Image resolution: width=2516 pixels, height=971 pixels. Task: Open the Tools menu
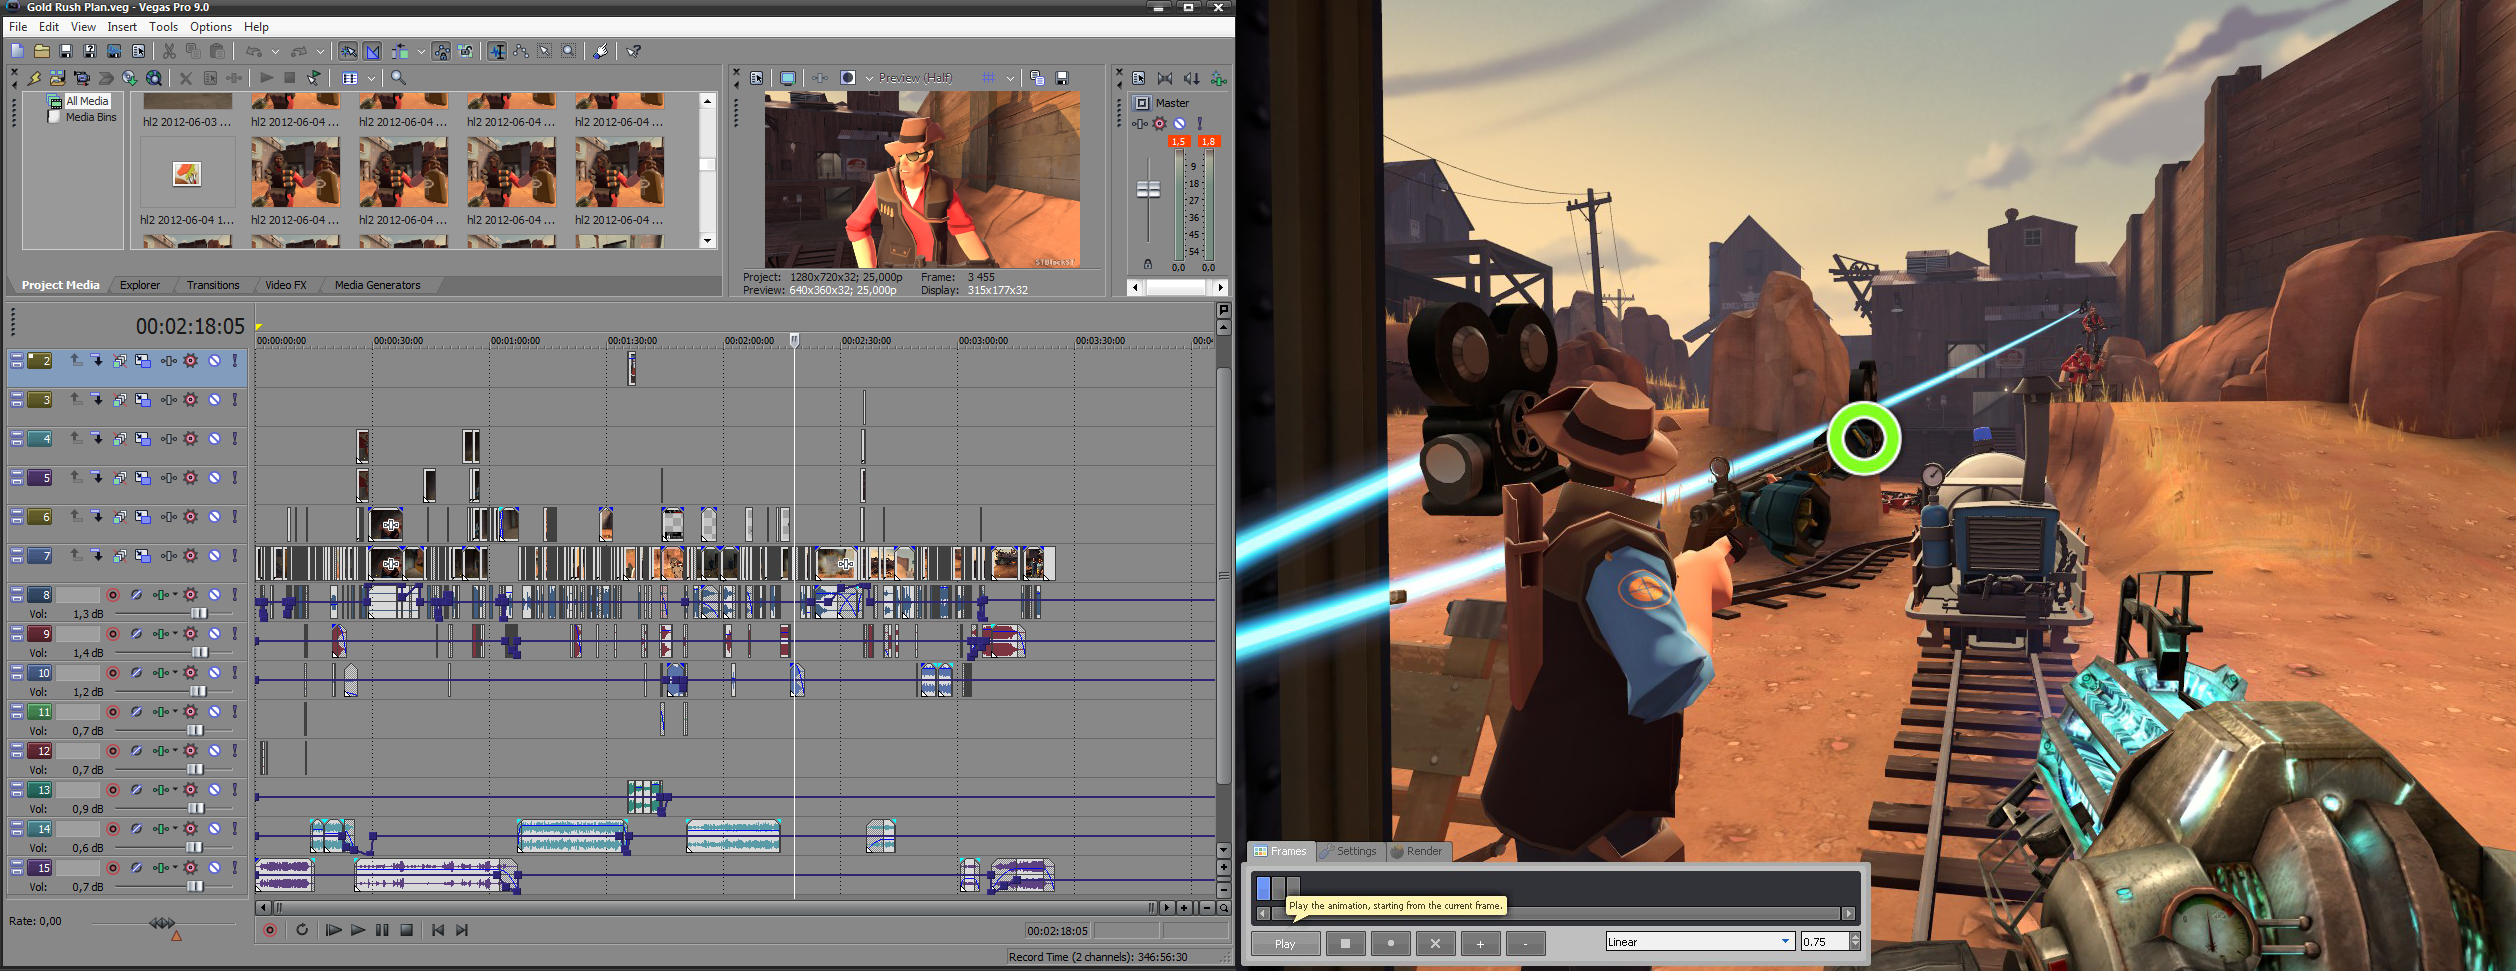pos(163,27)
